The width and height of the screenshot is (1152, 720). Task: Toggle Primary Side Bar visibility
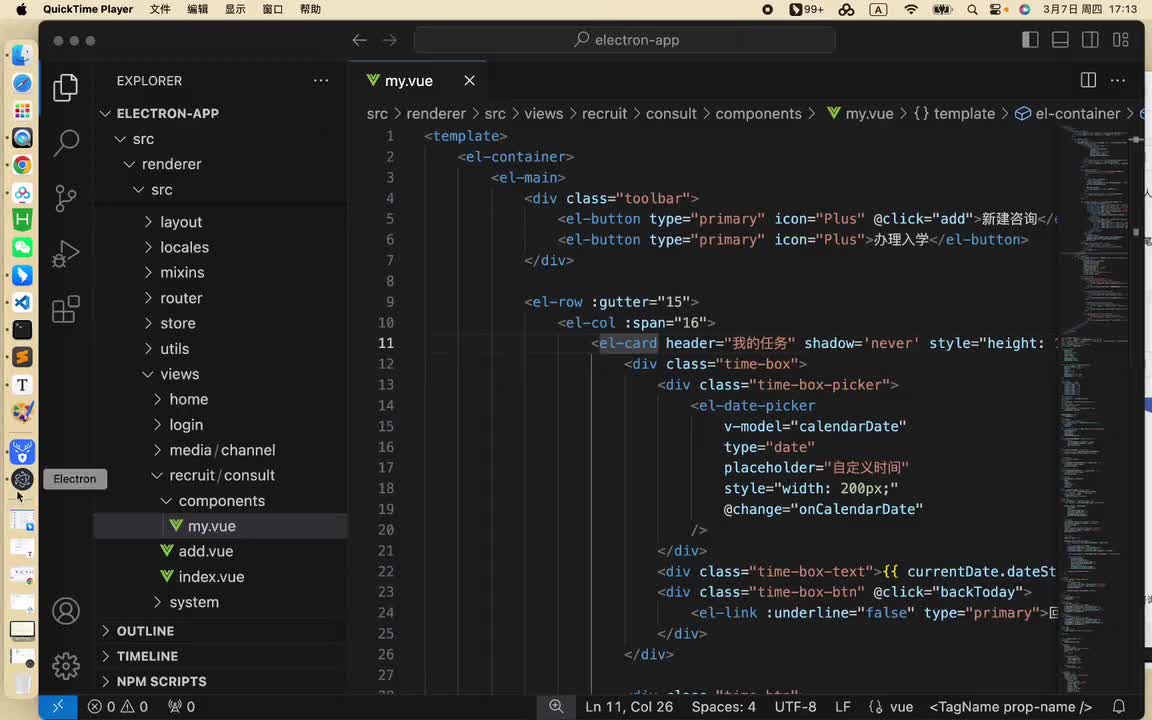click(1030, 40)
